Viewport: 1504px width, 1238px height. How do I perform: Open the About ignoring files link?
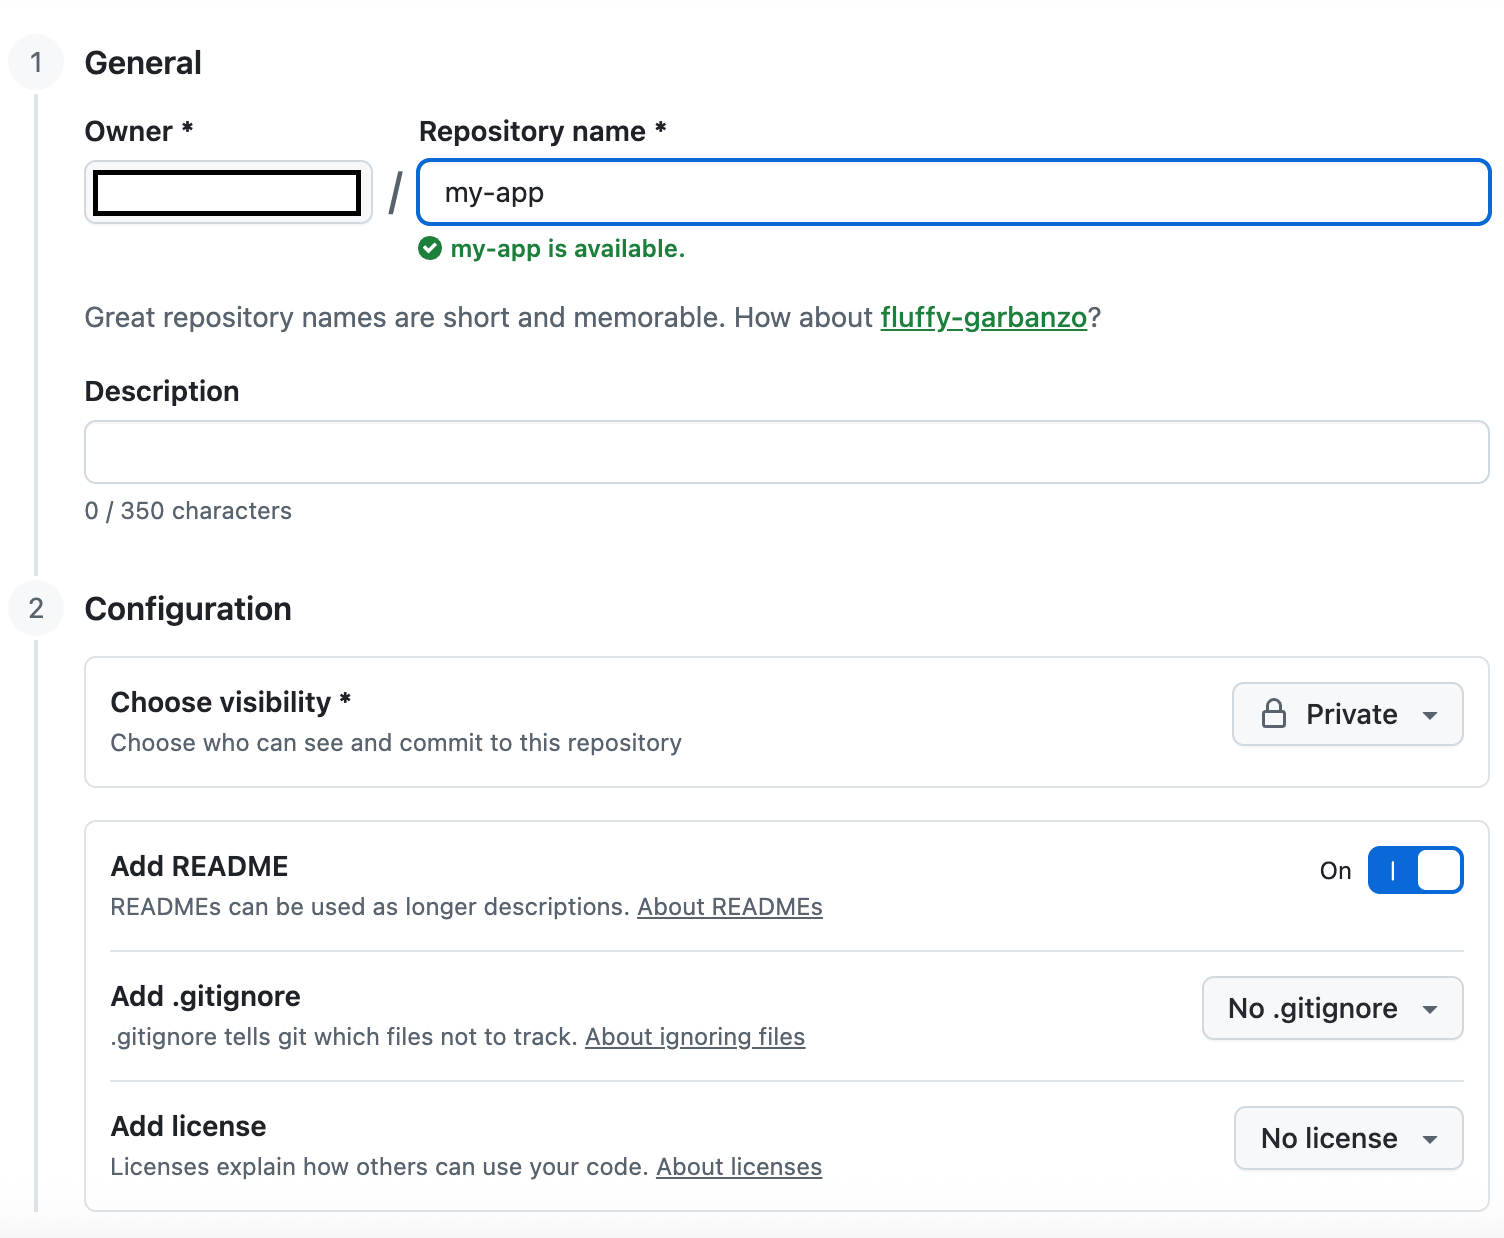(695, 1037)
